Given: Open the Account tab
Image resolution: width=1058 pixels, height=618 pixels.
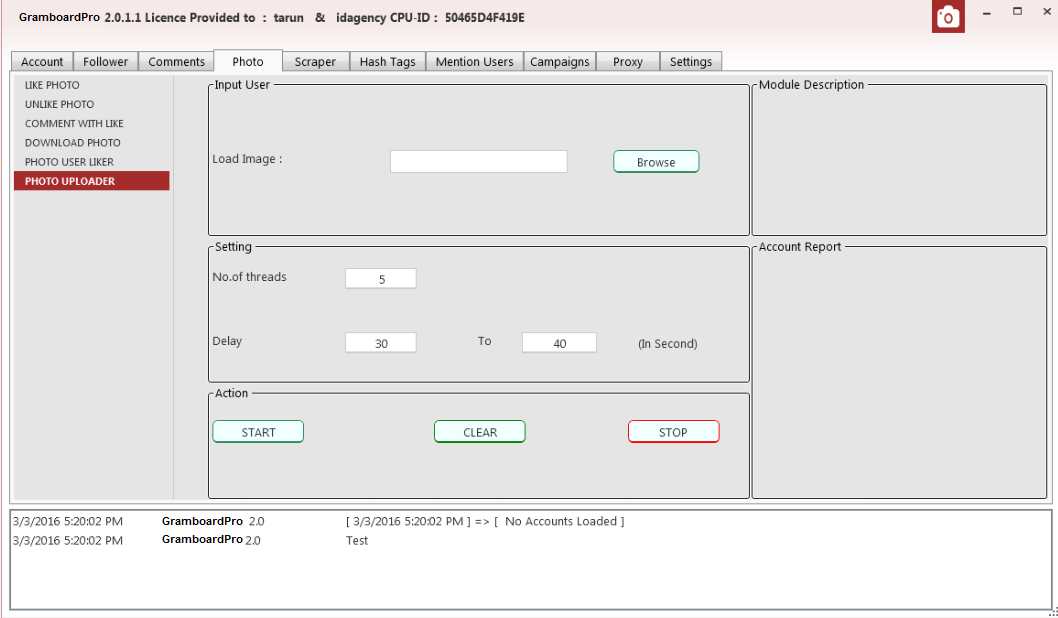Looking at the screenshot, I should (42, 61).
